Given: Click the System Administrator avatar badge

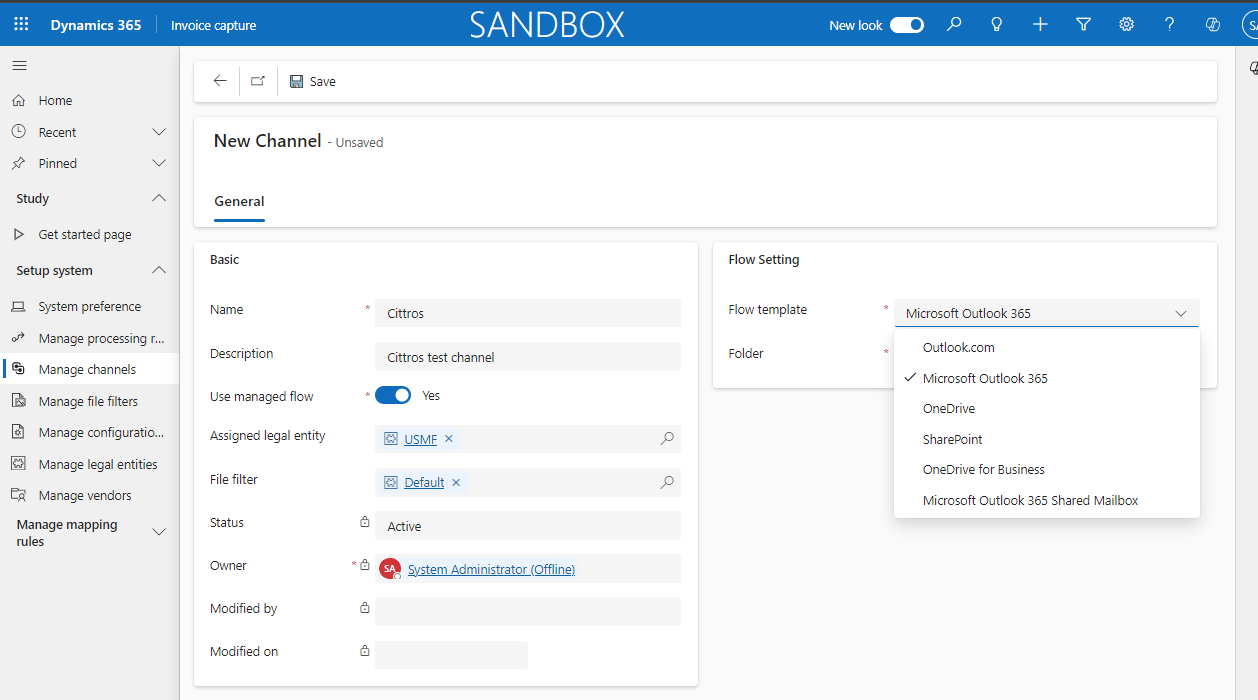Looking at the screenshot, I should click(x=390, y=569).
